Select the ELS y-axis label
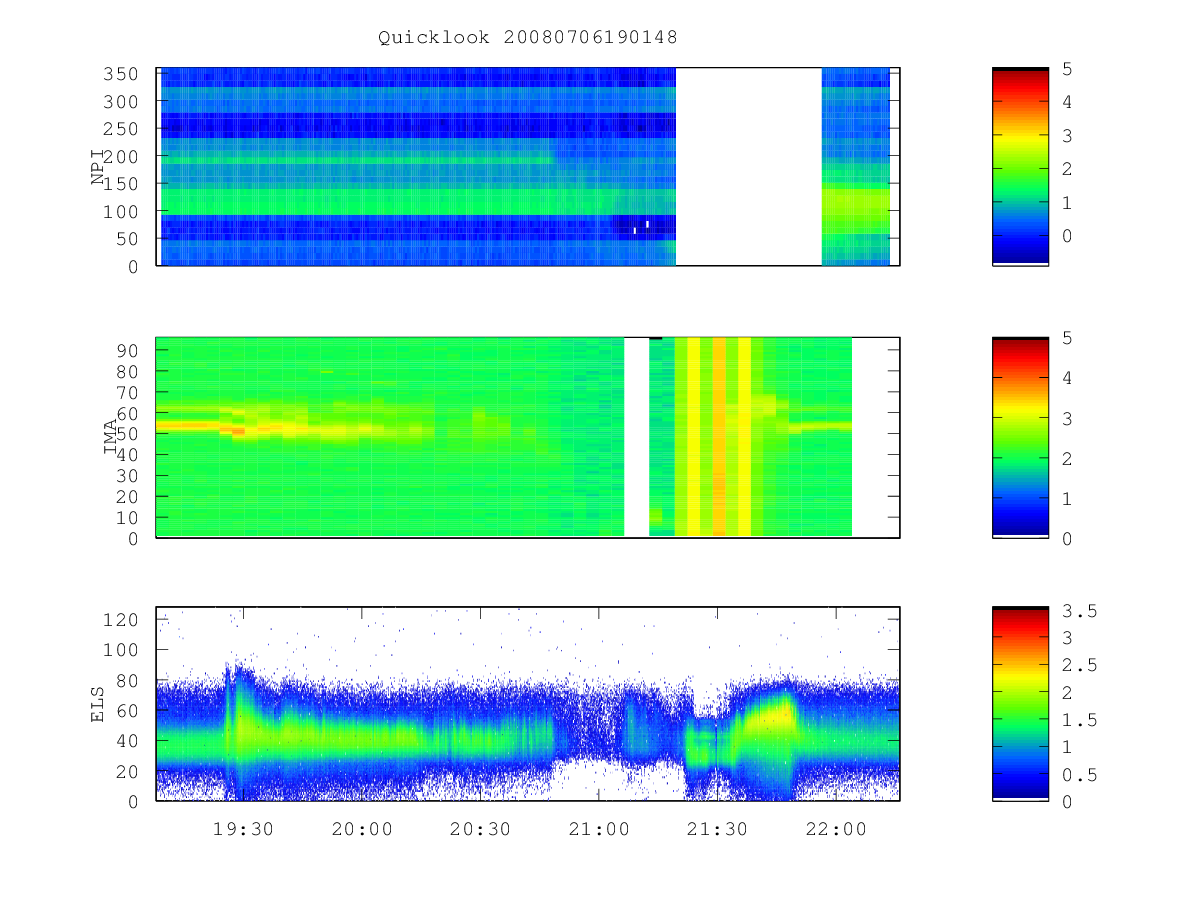This screenshot has height=900, width=1200. coord(99,704)
